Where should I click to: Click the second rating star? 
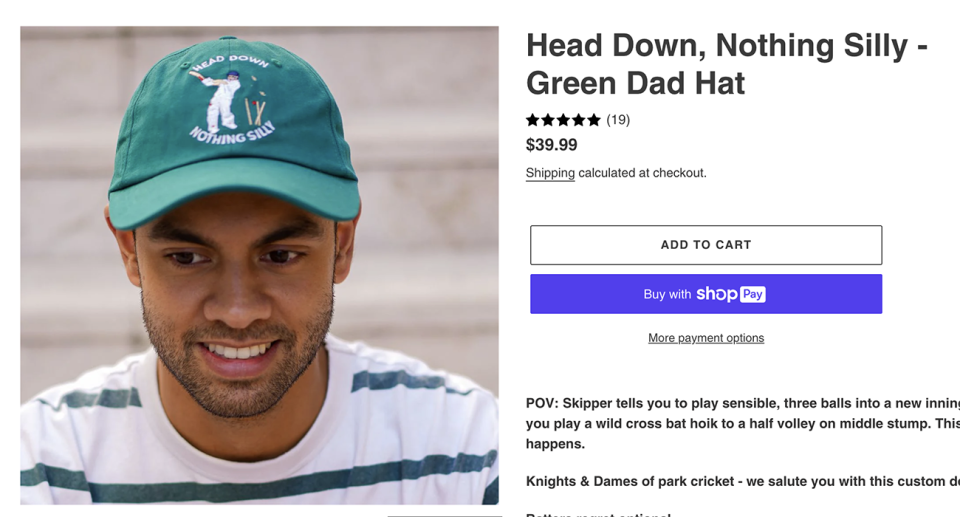click(x=548, y=120)
